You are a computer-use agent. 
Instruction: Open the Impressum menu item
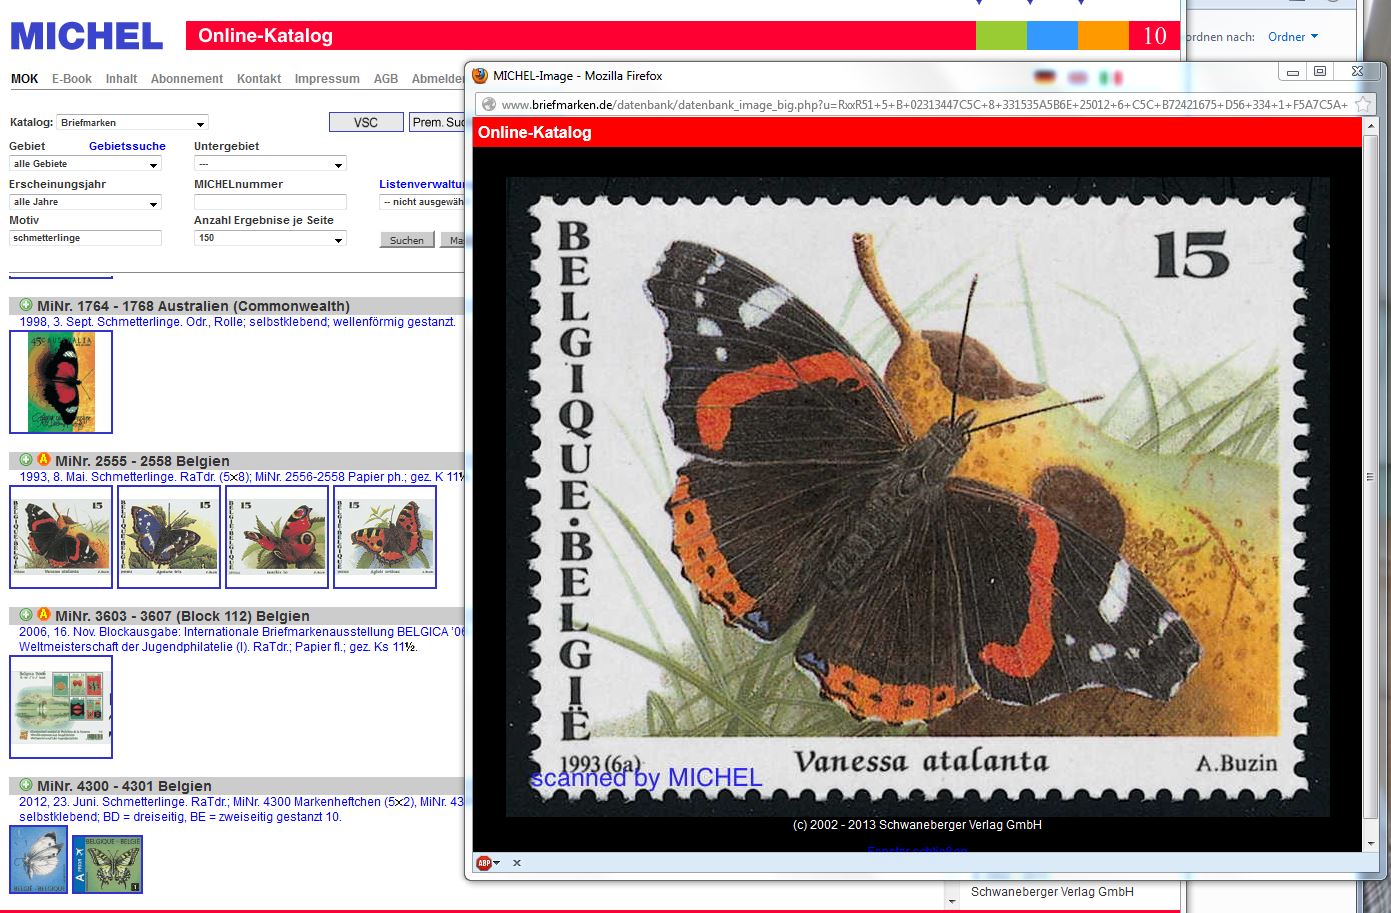pos(327,79)
